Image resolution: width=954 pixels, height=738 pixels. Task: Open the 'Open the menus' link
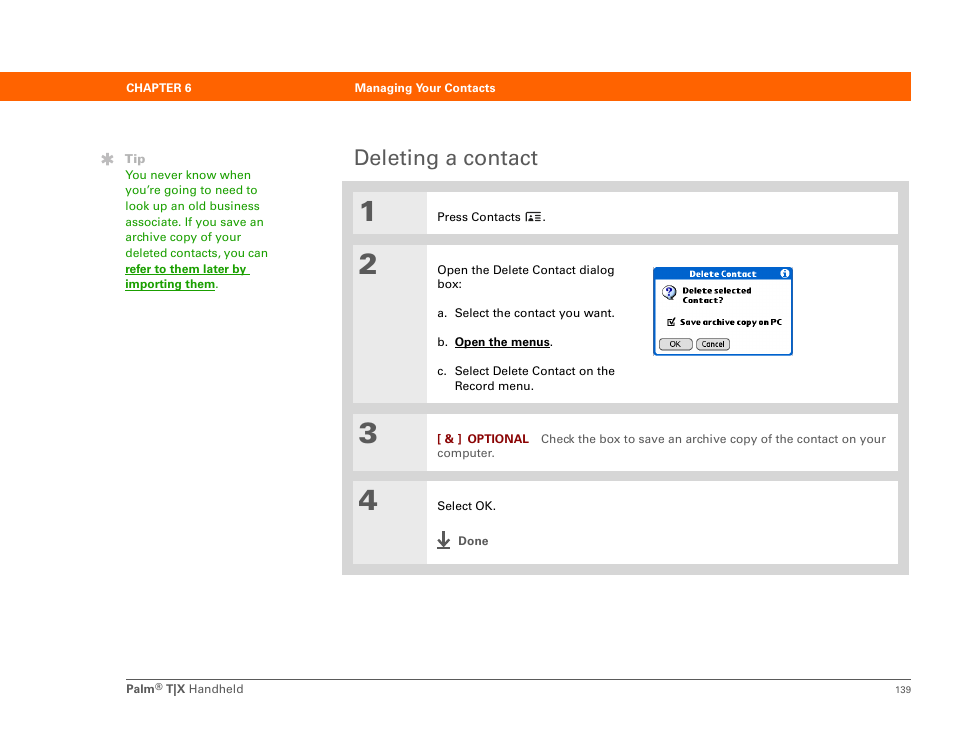pyautogui.click(x=502, y=342)
